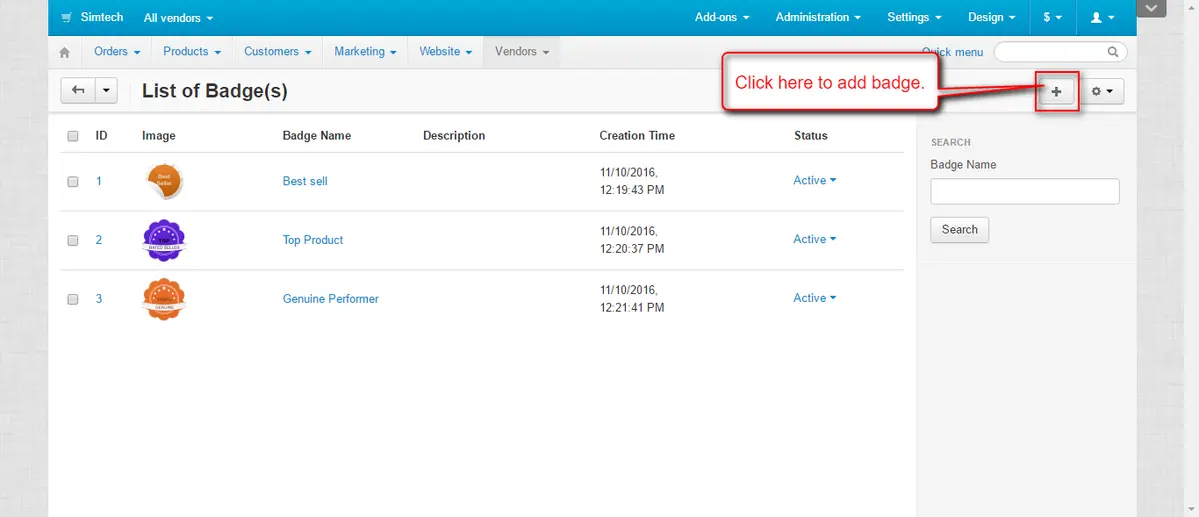The width and height of the screenshot is (1199, 517).
Task: Open the currency $ dropdown
Action: pyautogui.click(x=1052, y=17)
